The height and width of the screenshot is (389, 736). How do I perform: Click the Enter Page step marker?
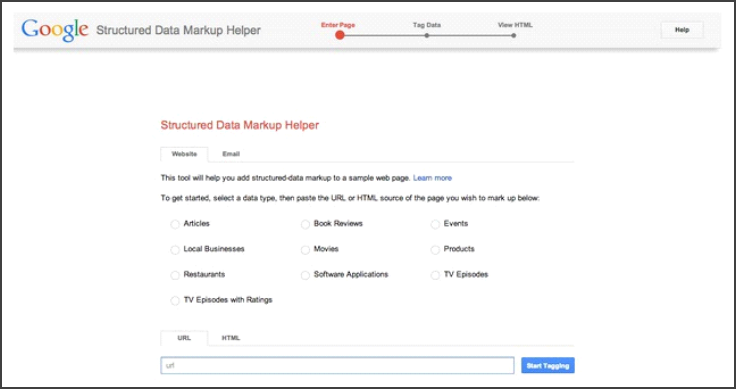tap(340, 35)
